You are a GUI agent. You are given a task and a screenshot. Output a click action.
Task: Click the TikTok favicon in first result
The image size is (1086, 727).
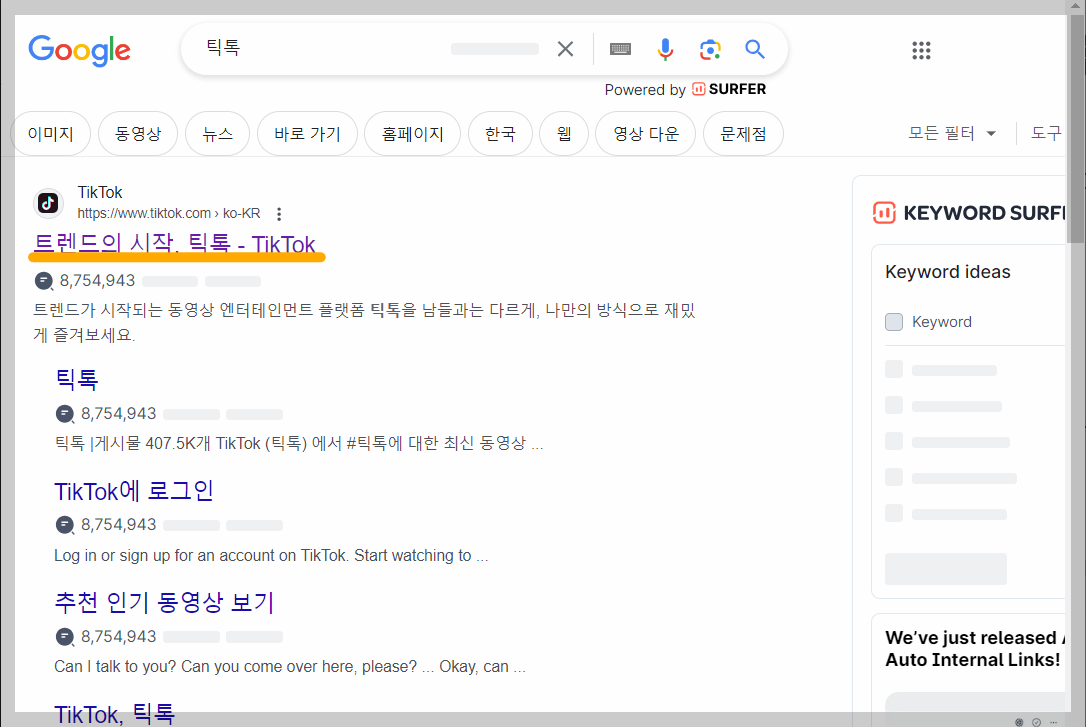pos(48,203)
